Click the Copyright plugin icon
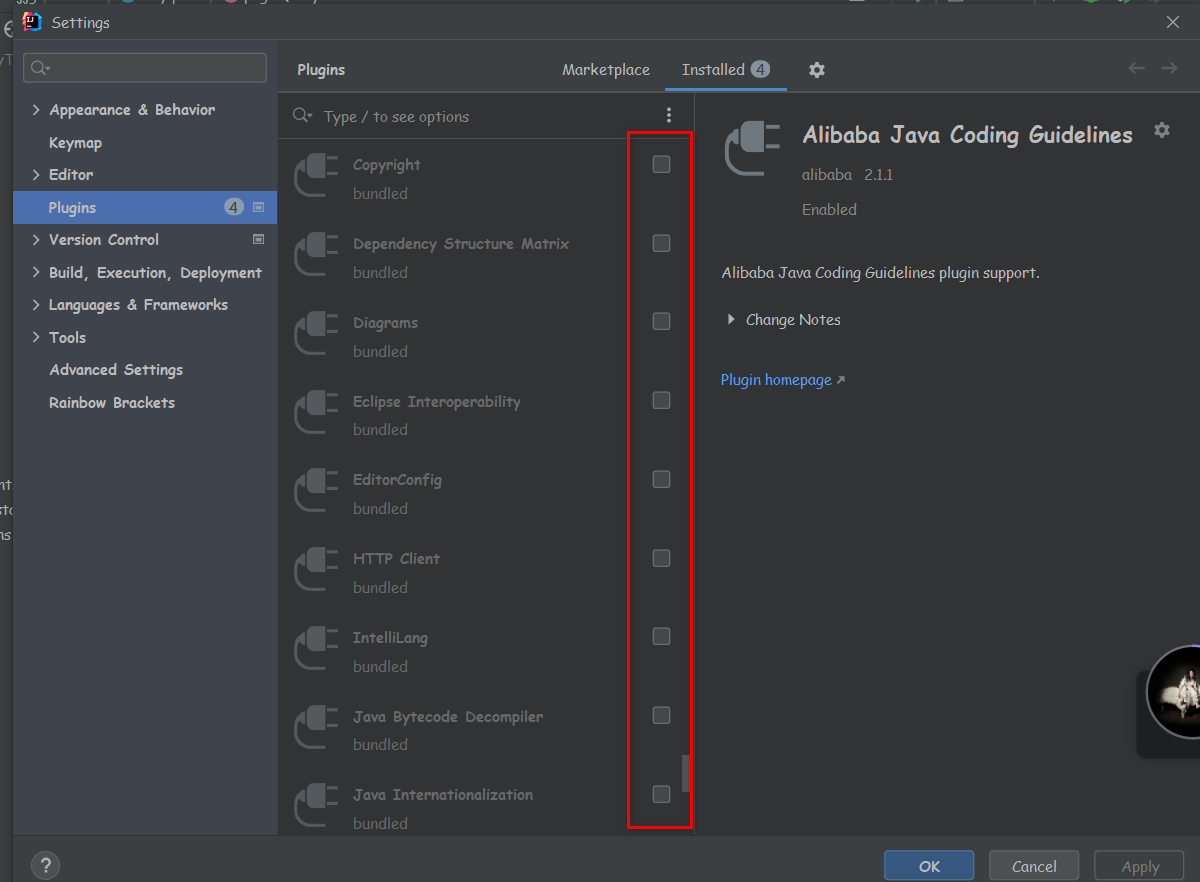 click(x=316, y=176)
